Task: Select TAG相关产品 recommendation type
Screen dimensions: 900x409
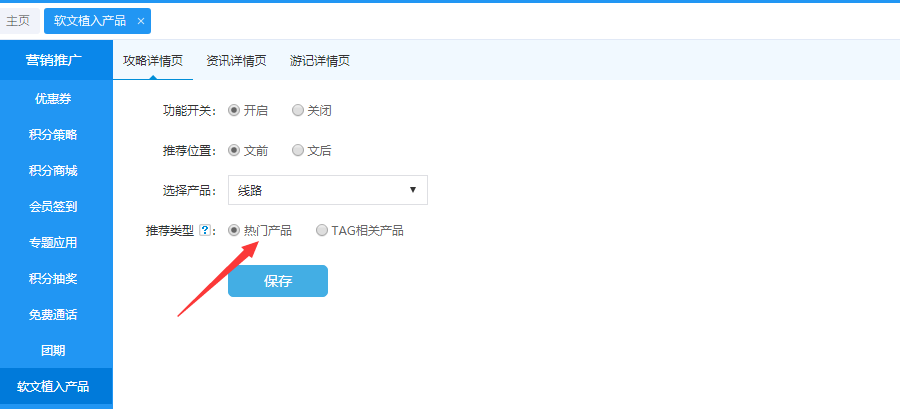Action: [322, 231]
